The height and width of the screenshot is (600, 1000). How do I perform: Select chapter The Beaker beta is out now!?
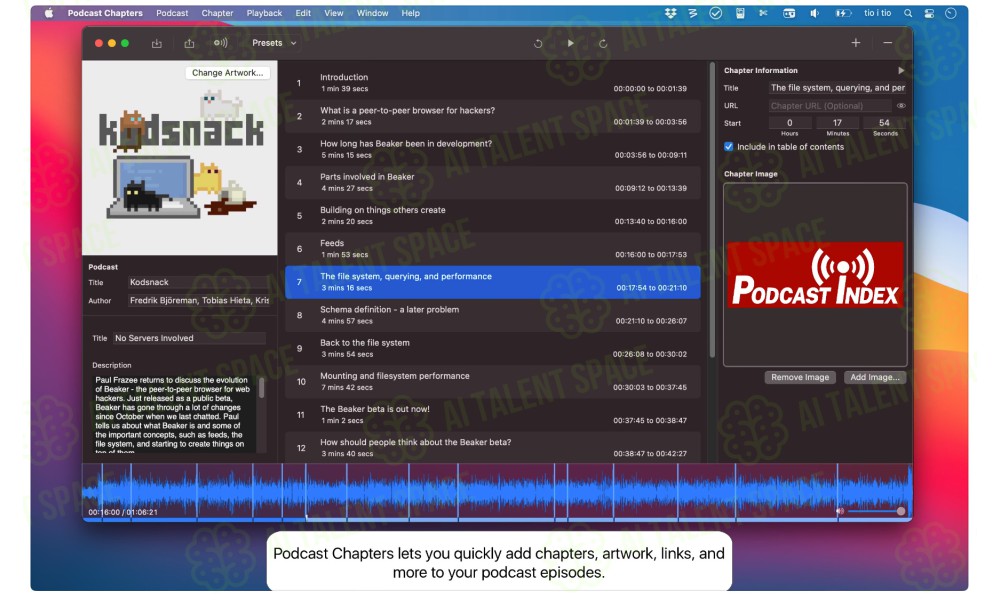click(x=492, y=414)
